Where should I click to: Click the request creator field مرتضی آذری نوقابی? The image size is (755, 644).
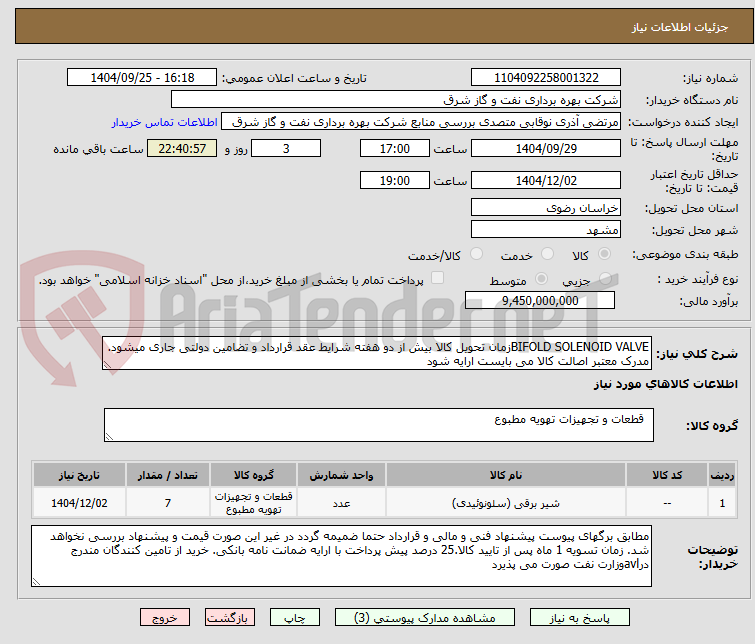click(421, 122)
